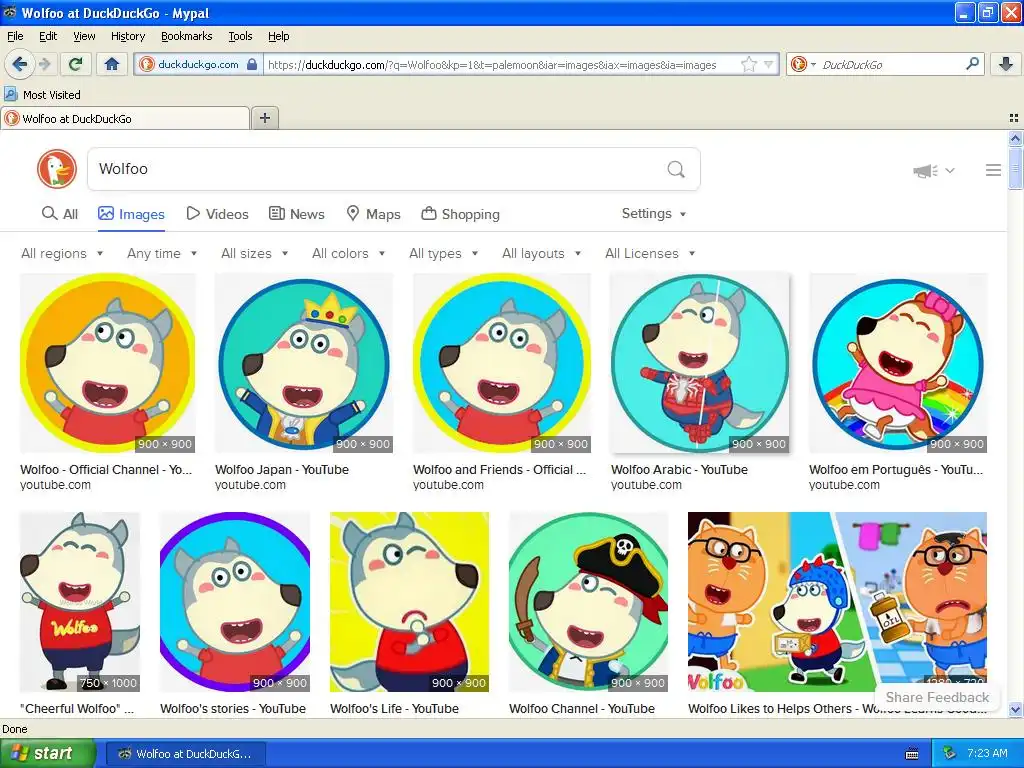The width and height of the screenshot is (1024, 768).
Task: Switch to the News tab
Action: (296, 214)
